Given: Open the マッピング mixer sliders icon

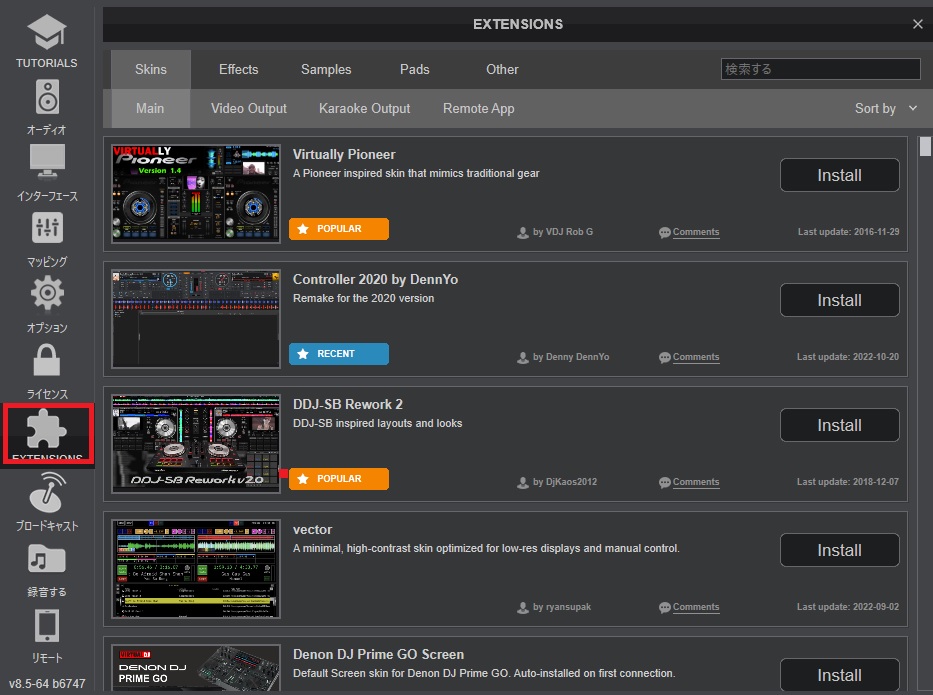Looking at the screenshot, I should pos(47,227).
